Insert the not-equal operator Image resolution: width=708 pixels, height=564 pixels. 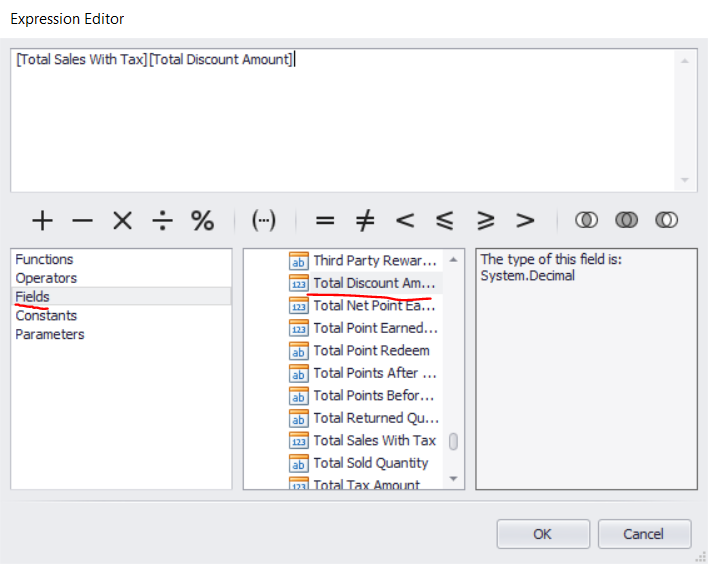365,221
